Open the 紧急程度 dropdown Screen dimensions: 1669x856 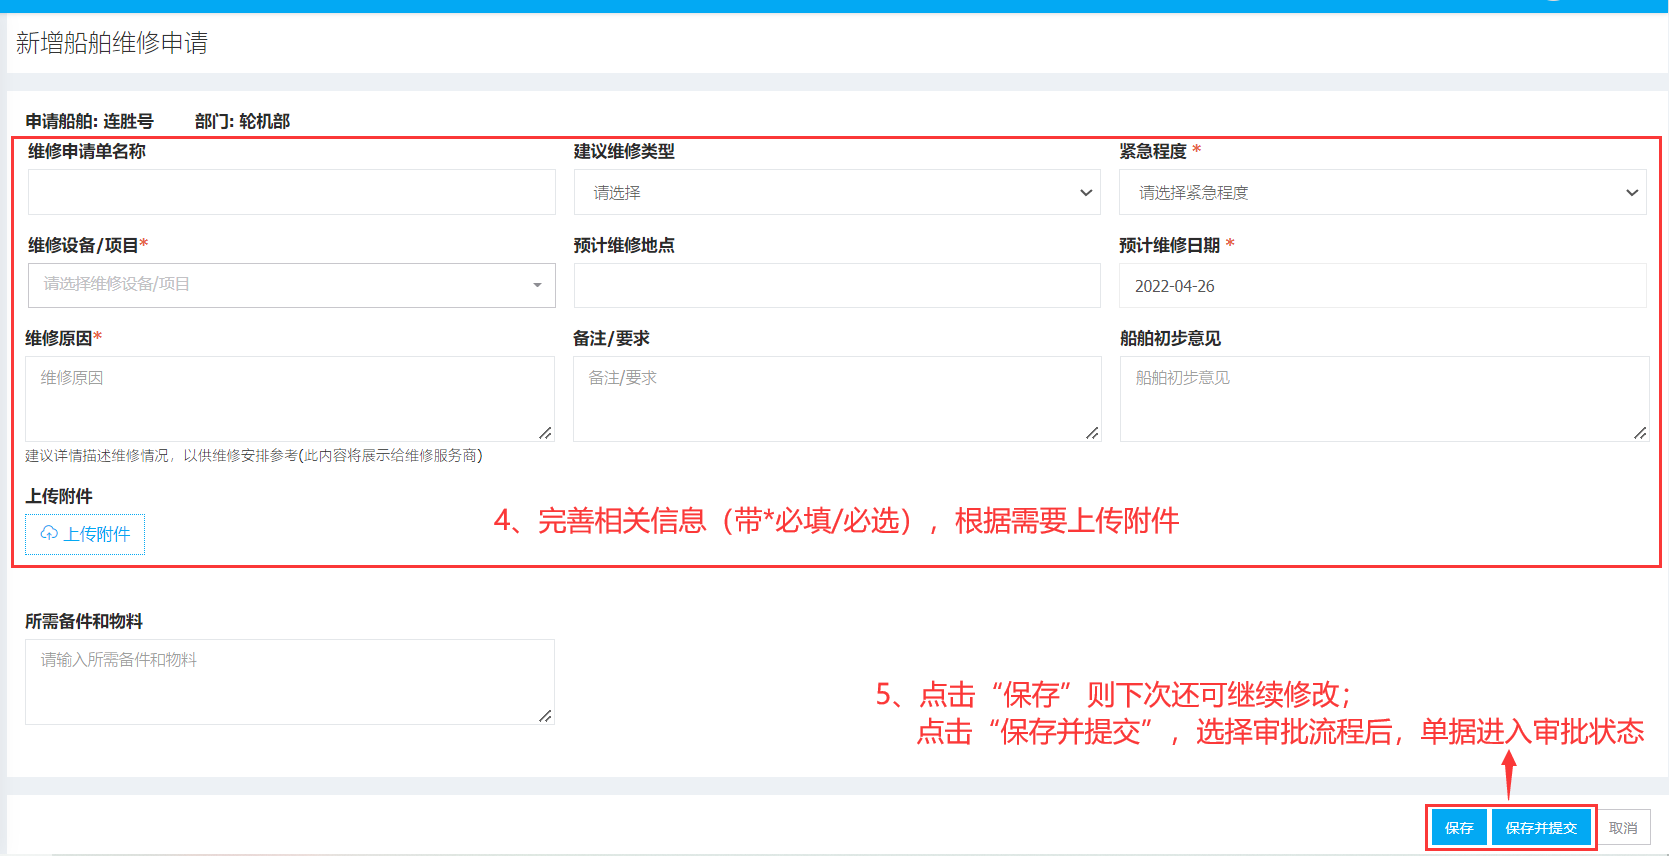tap(1383, 192)
